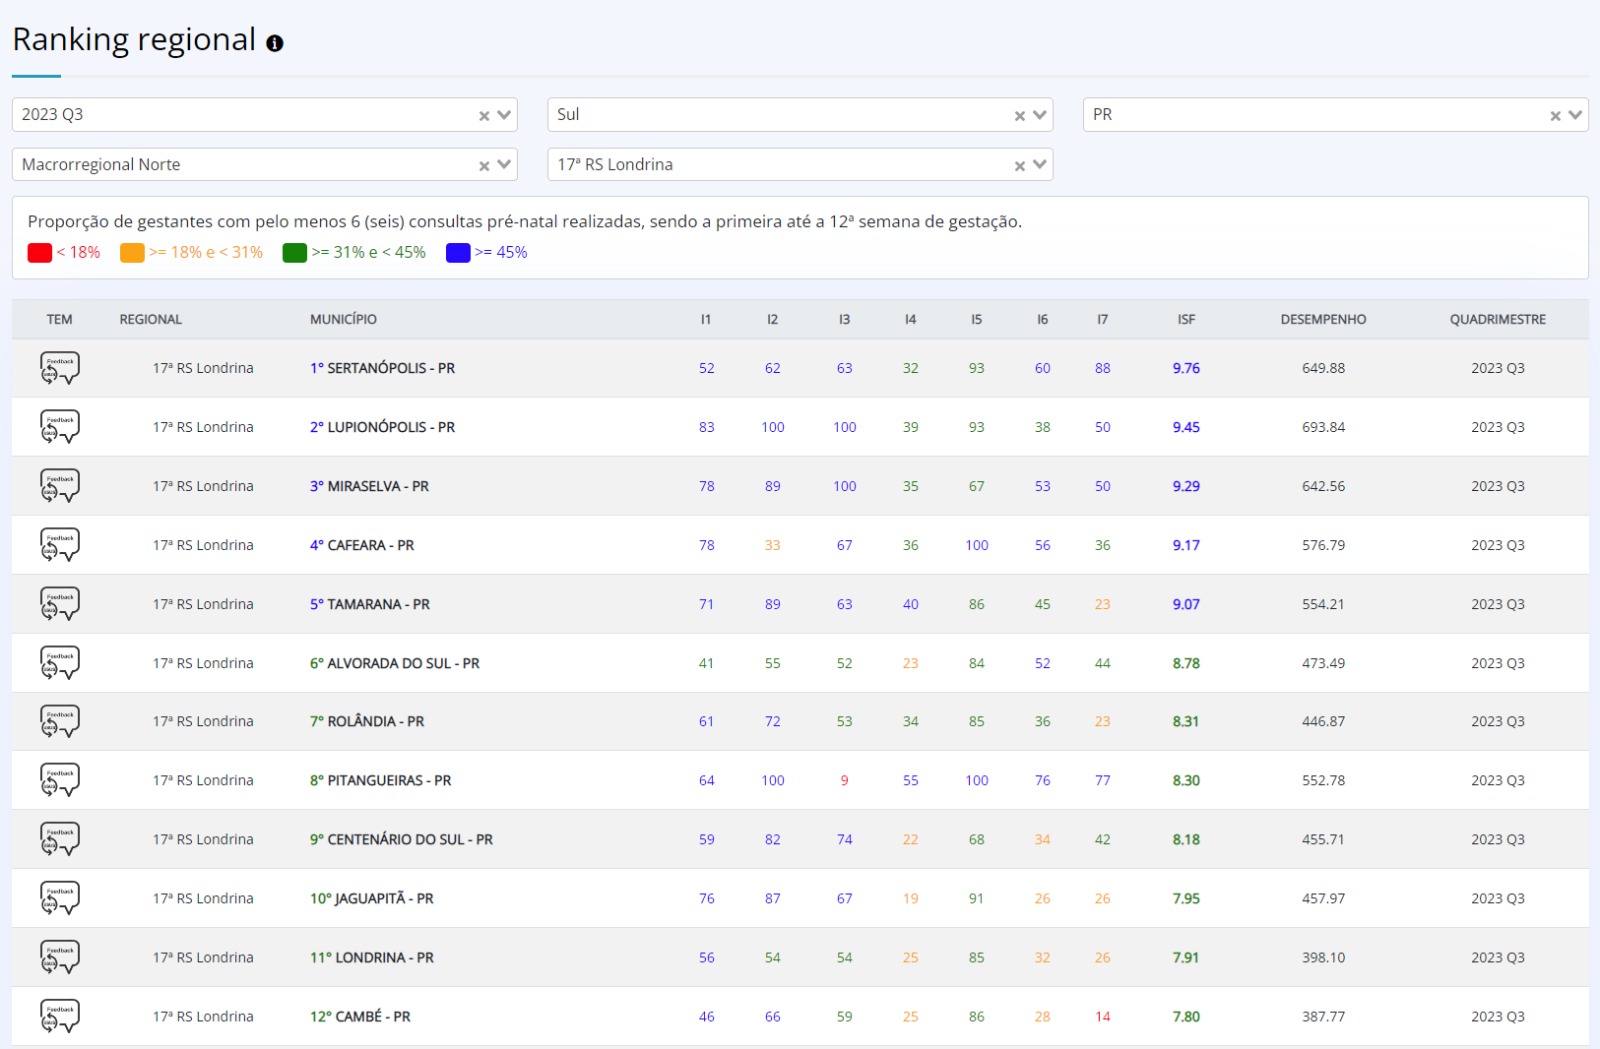Screen dimensions: 1600x1049
Task: Click the red < 18% legend swatch
Action: point(40,253)
